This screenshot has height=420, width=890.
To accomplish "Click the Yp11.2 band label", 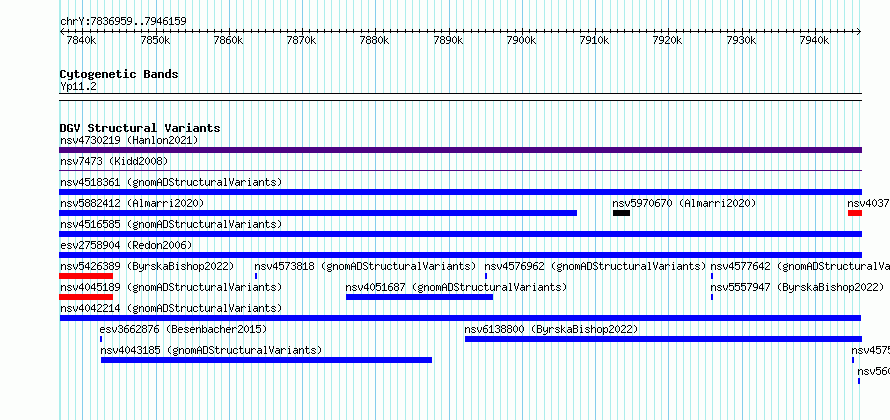I will click(78, 86).
